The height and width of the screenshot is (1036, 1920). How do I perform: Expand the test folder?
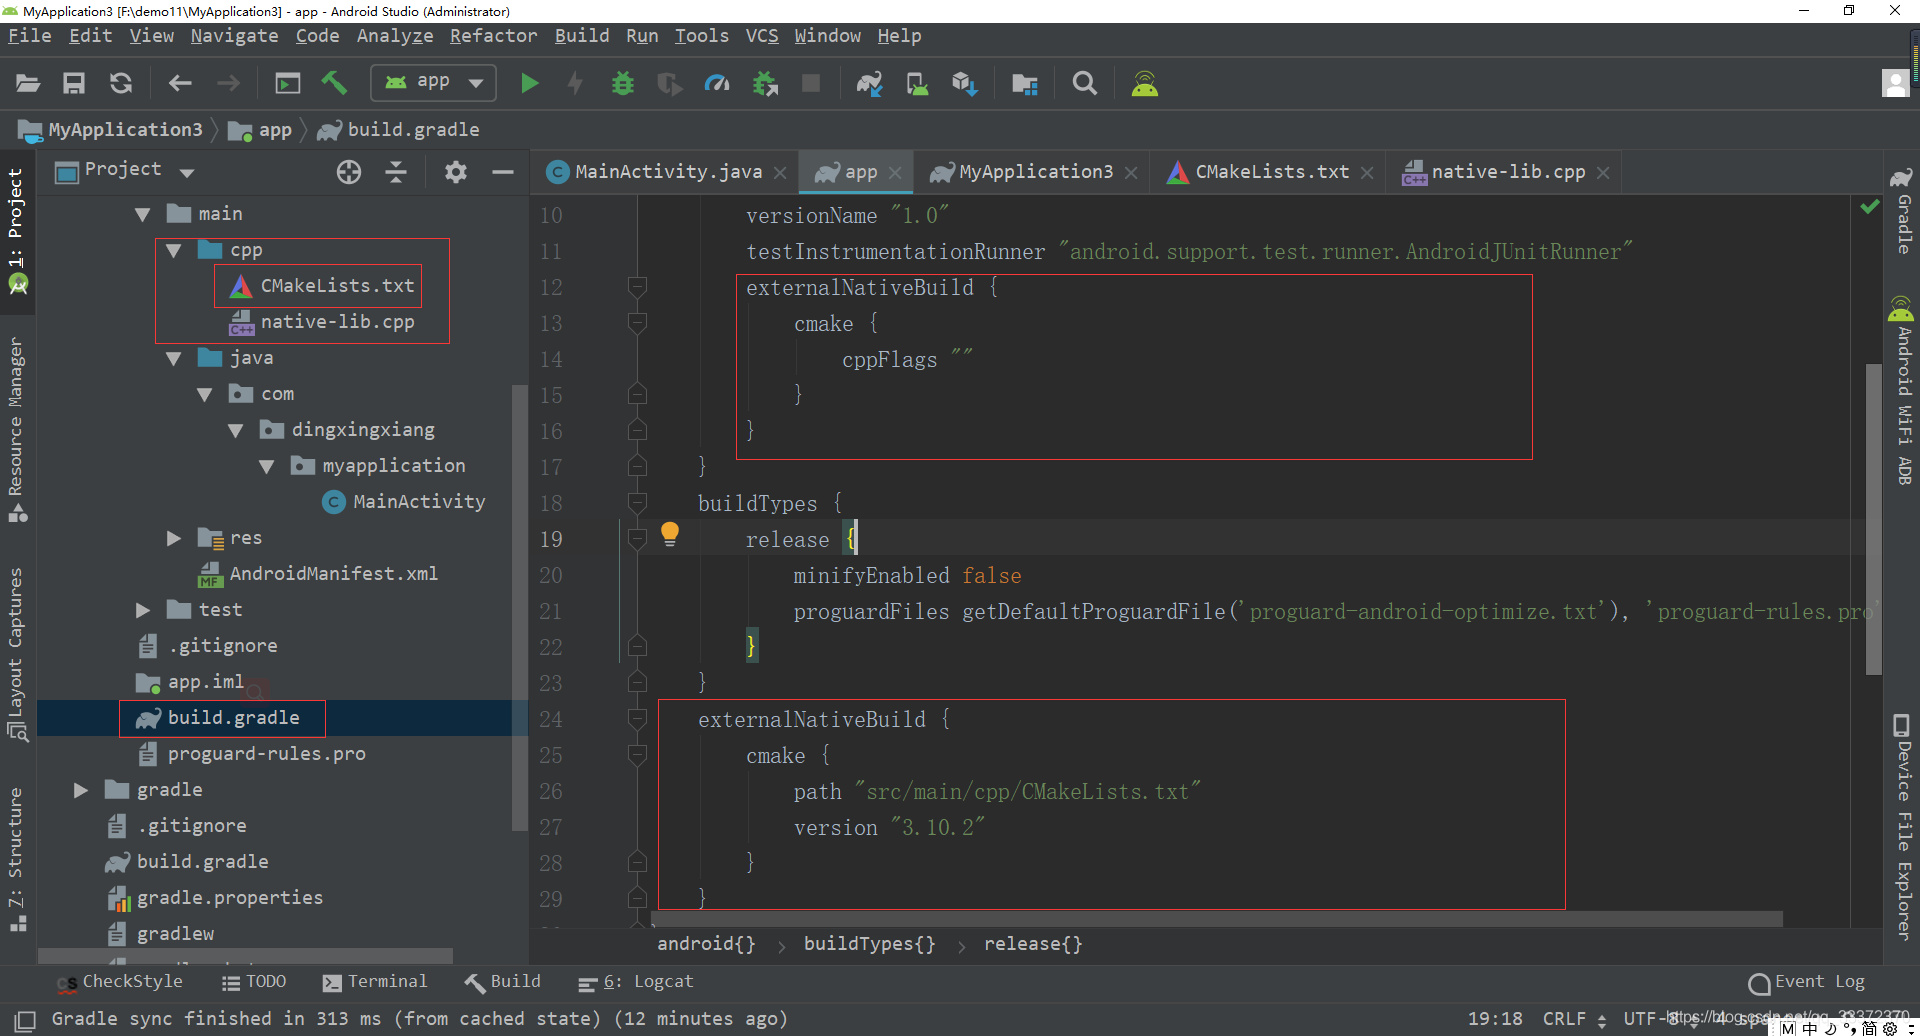pyautogui.click(x=143, y=610)
